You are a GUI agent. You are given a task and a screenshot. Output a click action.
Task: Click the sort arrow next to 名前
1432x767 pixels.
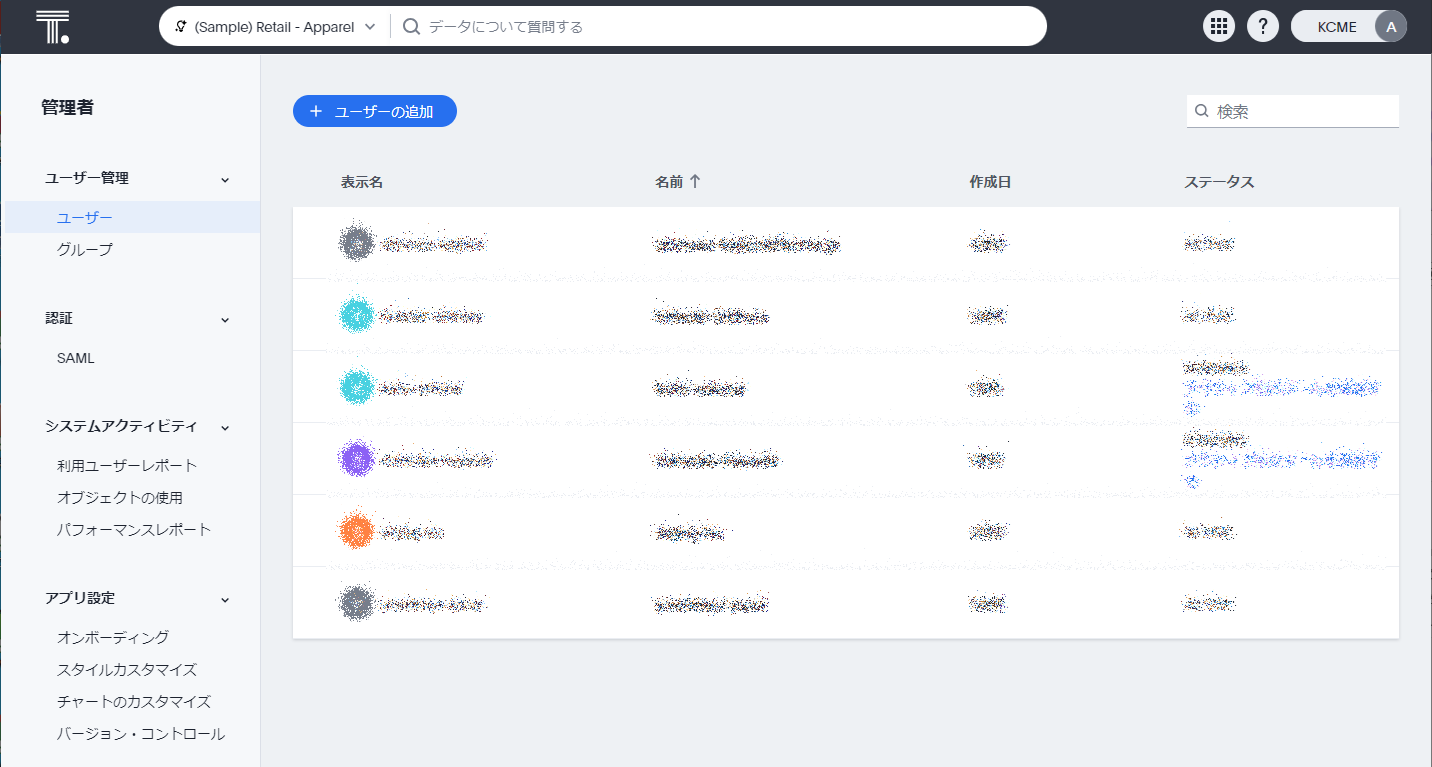[695, 181]
